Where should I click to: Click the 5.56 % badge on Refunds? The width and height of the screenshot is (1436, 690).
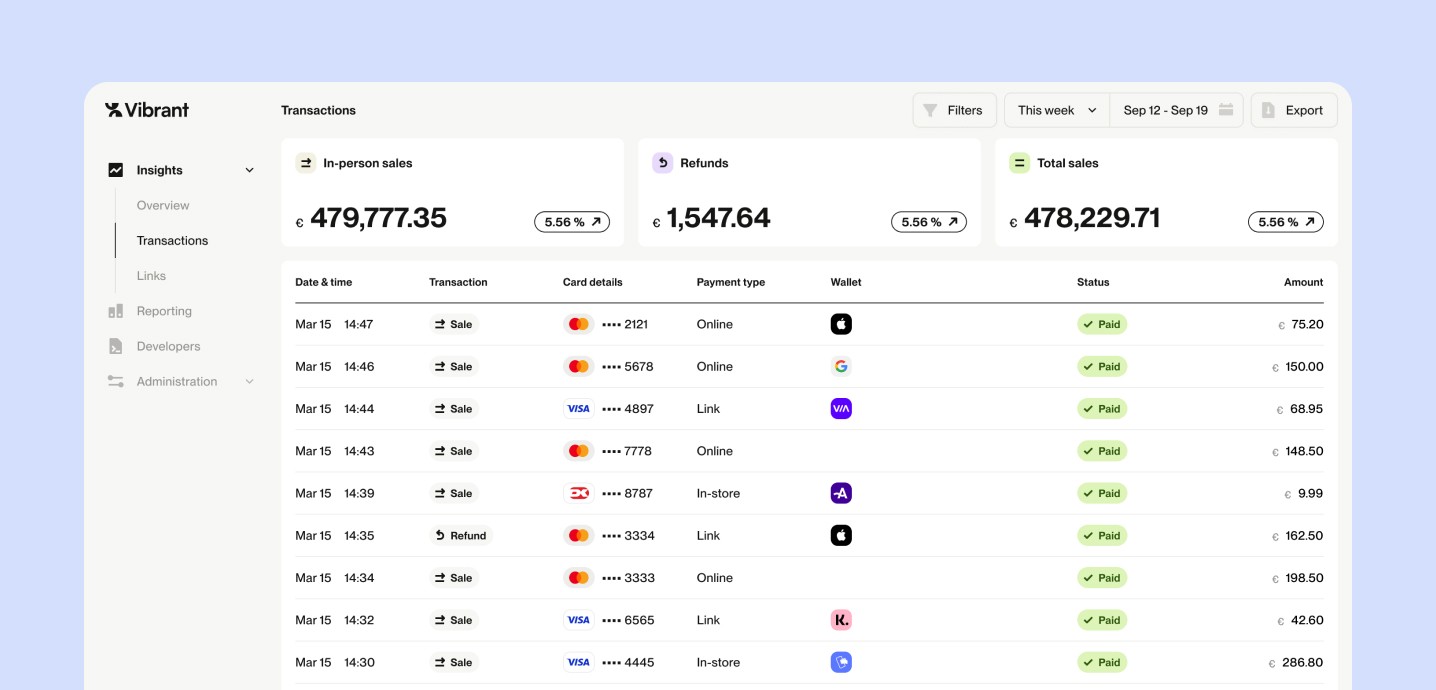(x=929, y=222)
